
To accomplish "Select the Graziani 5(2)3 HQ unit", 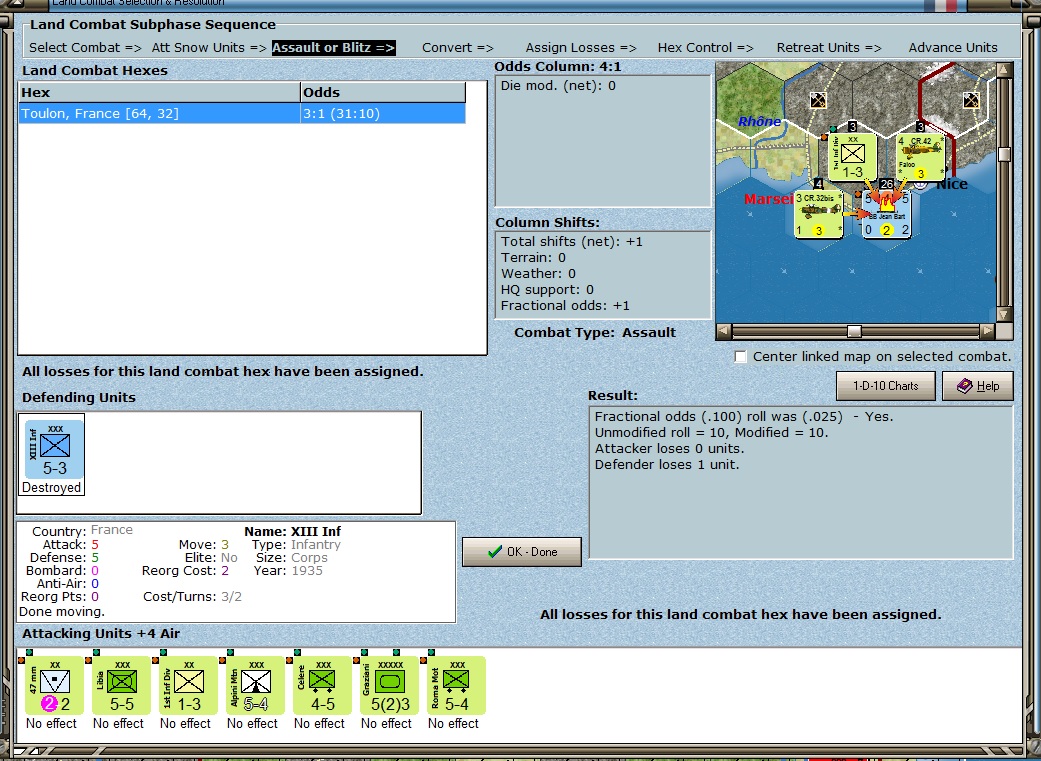I will pyautogui.click(x=390, y=685).
